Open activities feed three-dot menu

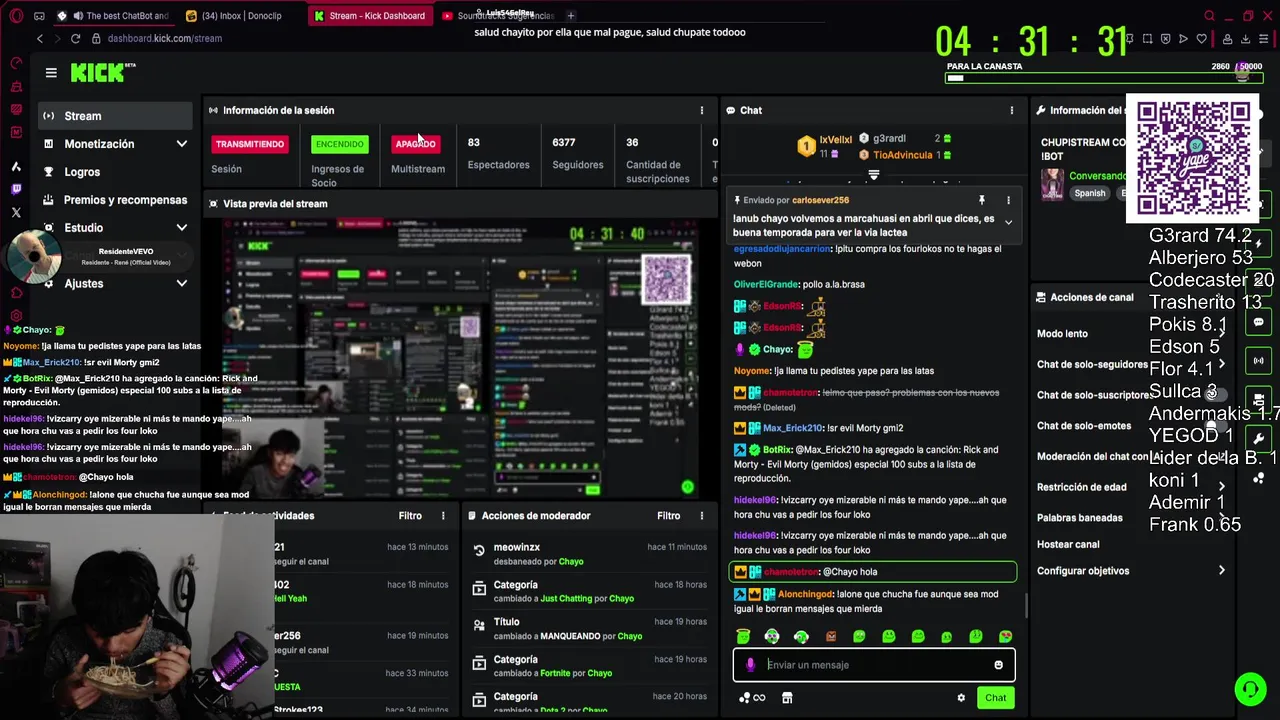[x=443, y=516]
